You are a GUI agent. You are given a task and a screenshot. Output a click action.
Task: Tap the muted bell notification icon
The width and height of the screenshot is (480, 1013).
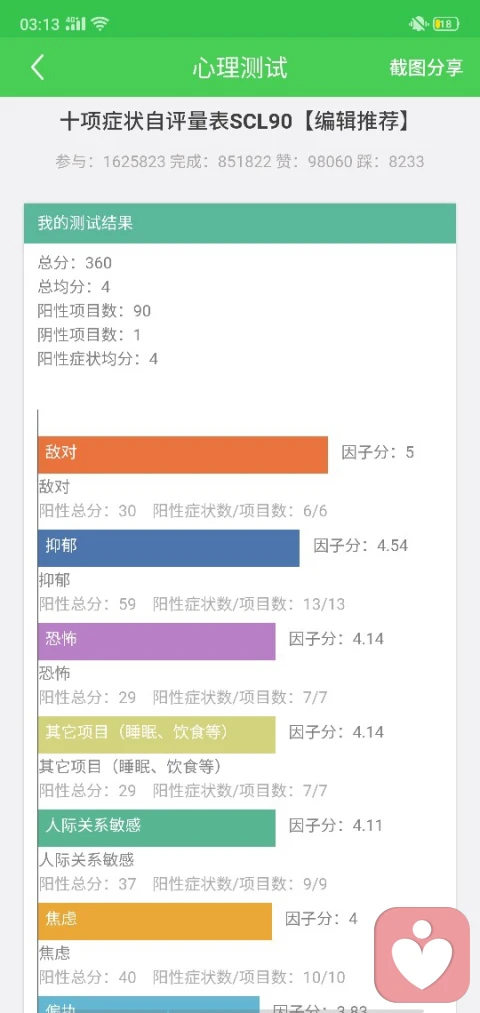pyautogui.click(x=419, y=25)
